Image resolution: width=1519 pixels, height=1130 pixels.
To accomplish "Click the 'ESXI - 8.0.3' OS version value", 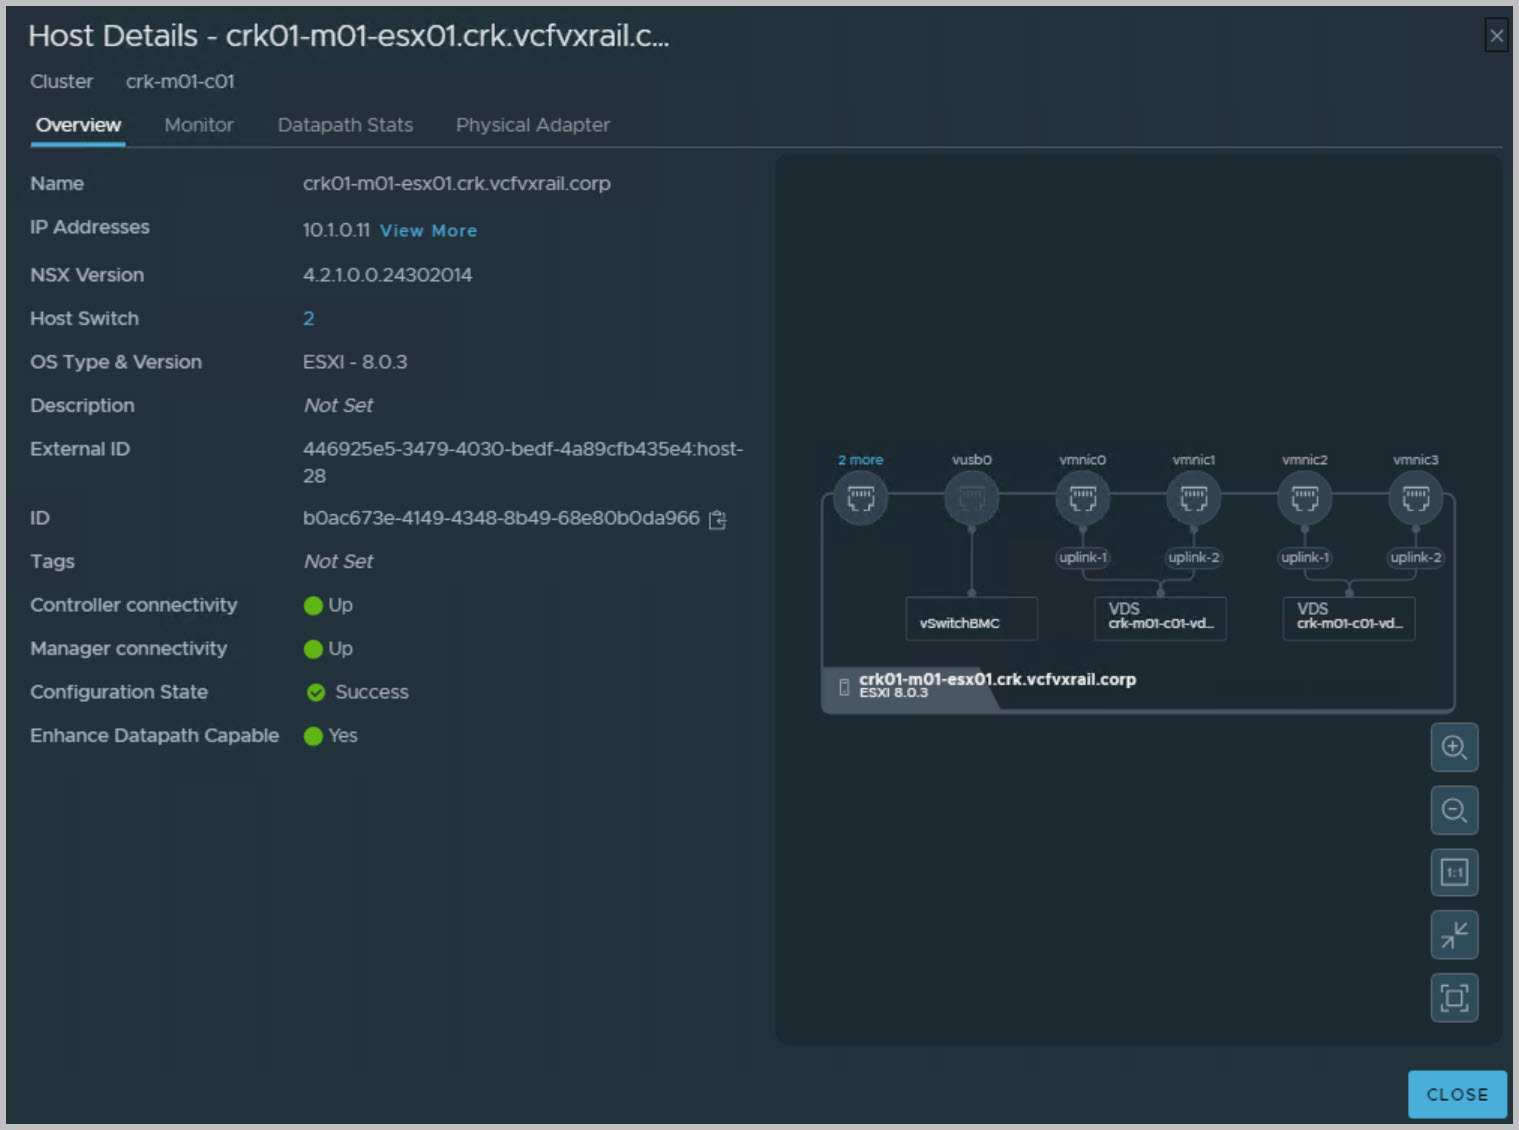I will coord(355,362).
